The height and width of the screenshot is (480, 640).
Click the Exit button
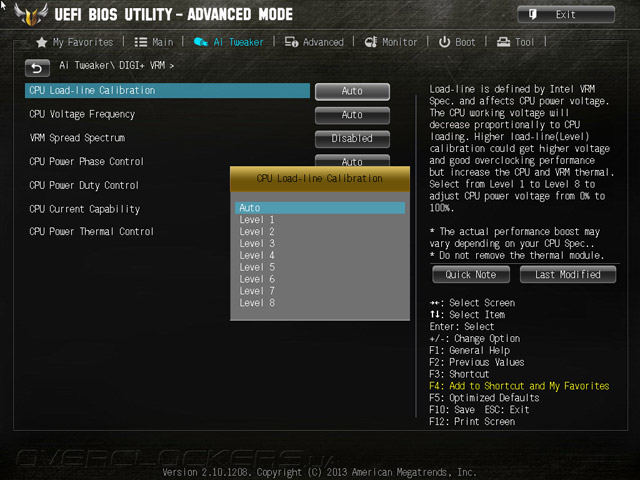[x=566, y=15]
